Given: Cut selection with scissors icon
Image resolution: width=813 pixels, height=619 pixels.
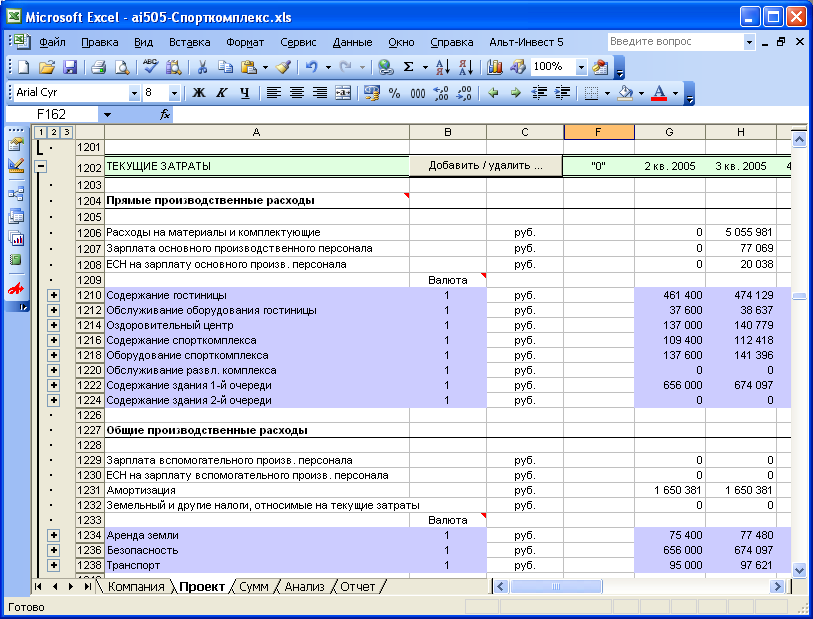Looking at the screenshot, I should pos(202,67).
